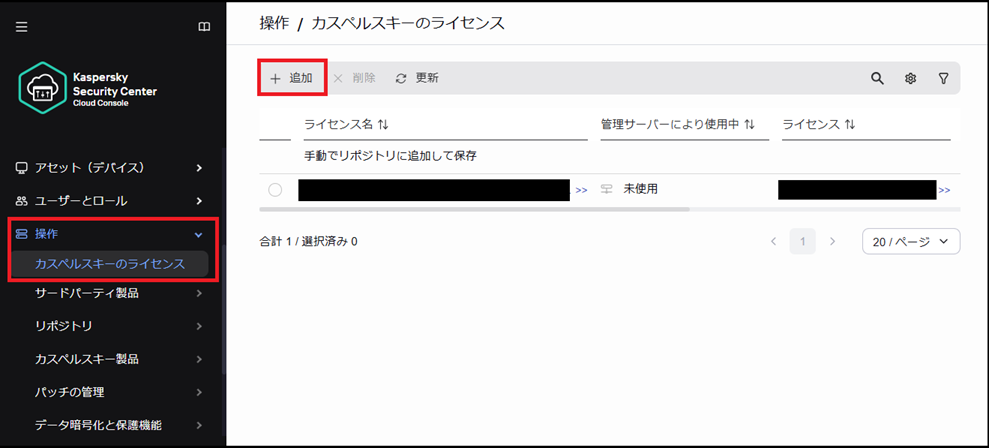This screenshot has height=448, width=989.
Task: Open カスペルスキーのライセンス menu item
Action: point(110,264)
